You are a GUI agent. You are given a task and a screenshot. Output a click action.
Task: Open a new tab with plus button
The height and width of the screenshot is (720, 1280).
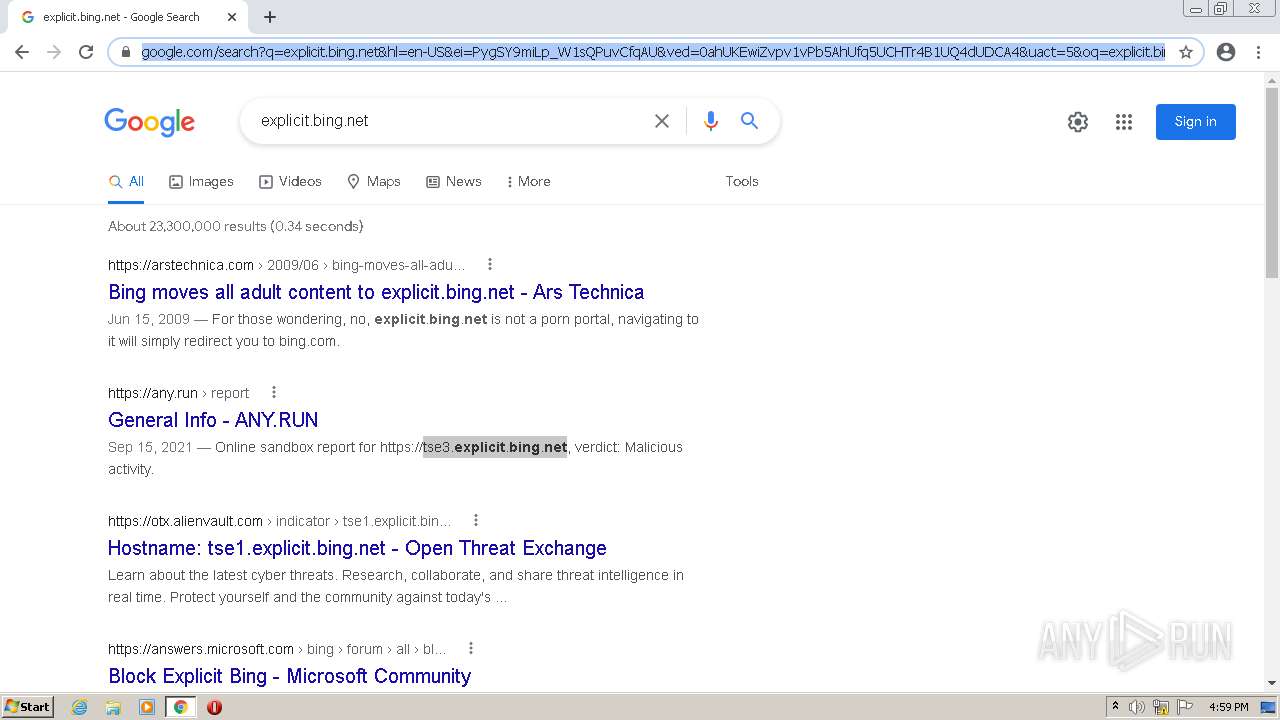[x=270, y=17]
